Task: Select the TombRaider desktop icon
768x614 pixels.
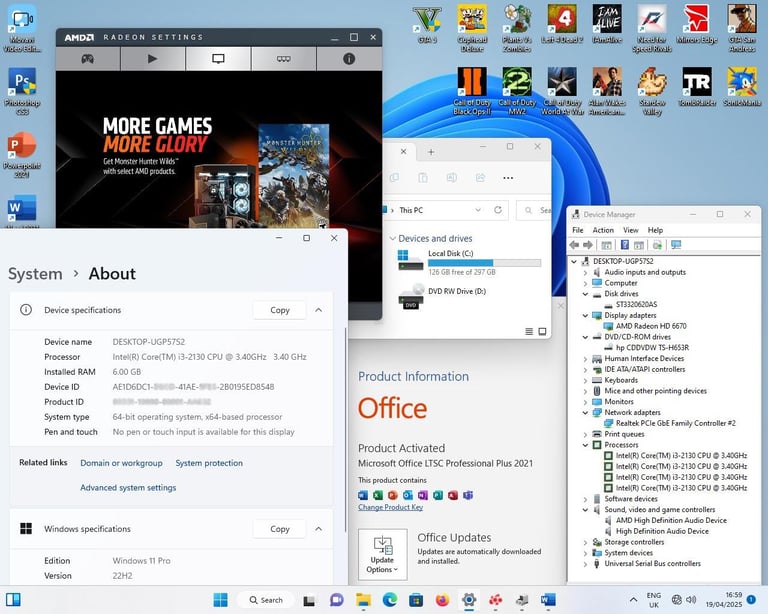Action: pos(696,87)
